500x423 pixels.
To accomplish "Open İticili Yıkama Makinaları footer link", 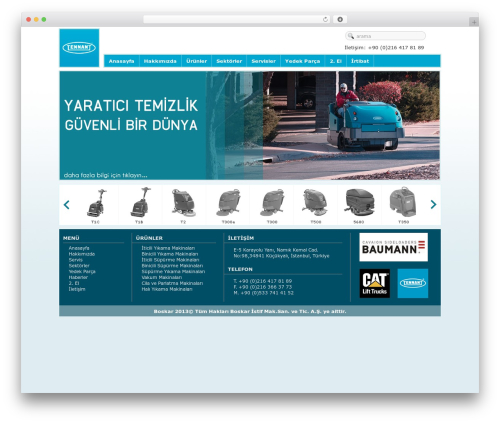I will (x=168, y=248).
